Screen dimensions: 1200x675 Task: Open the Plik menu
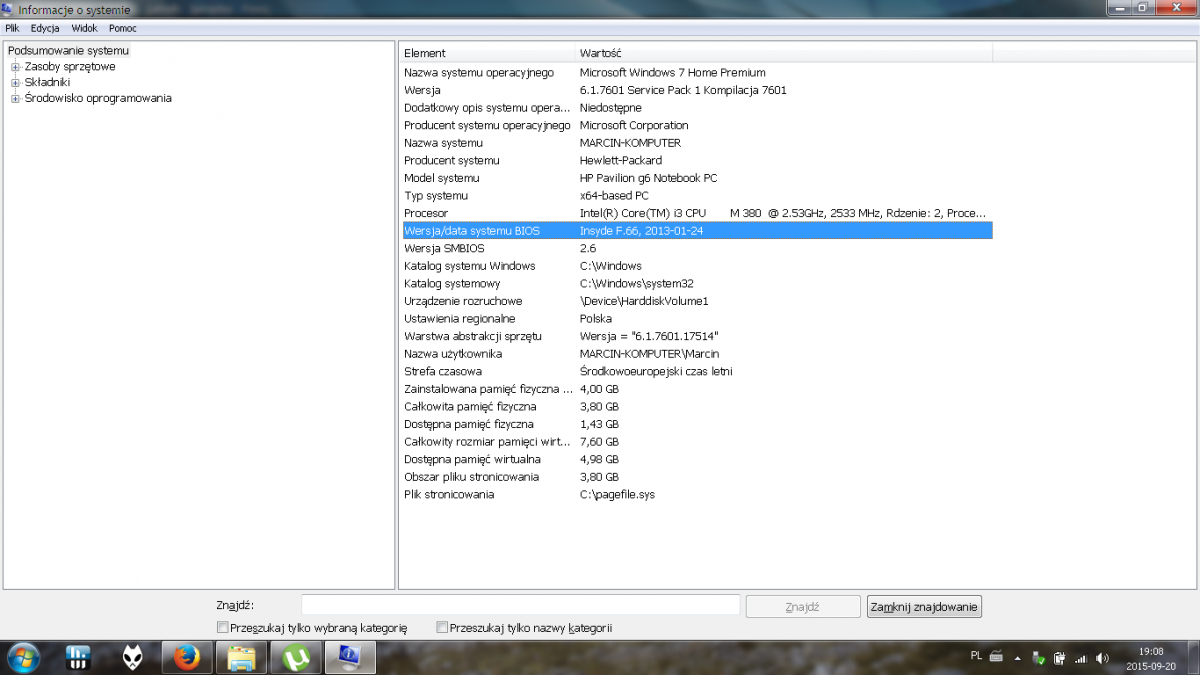(x=12, y=28)
